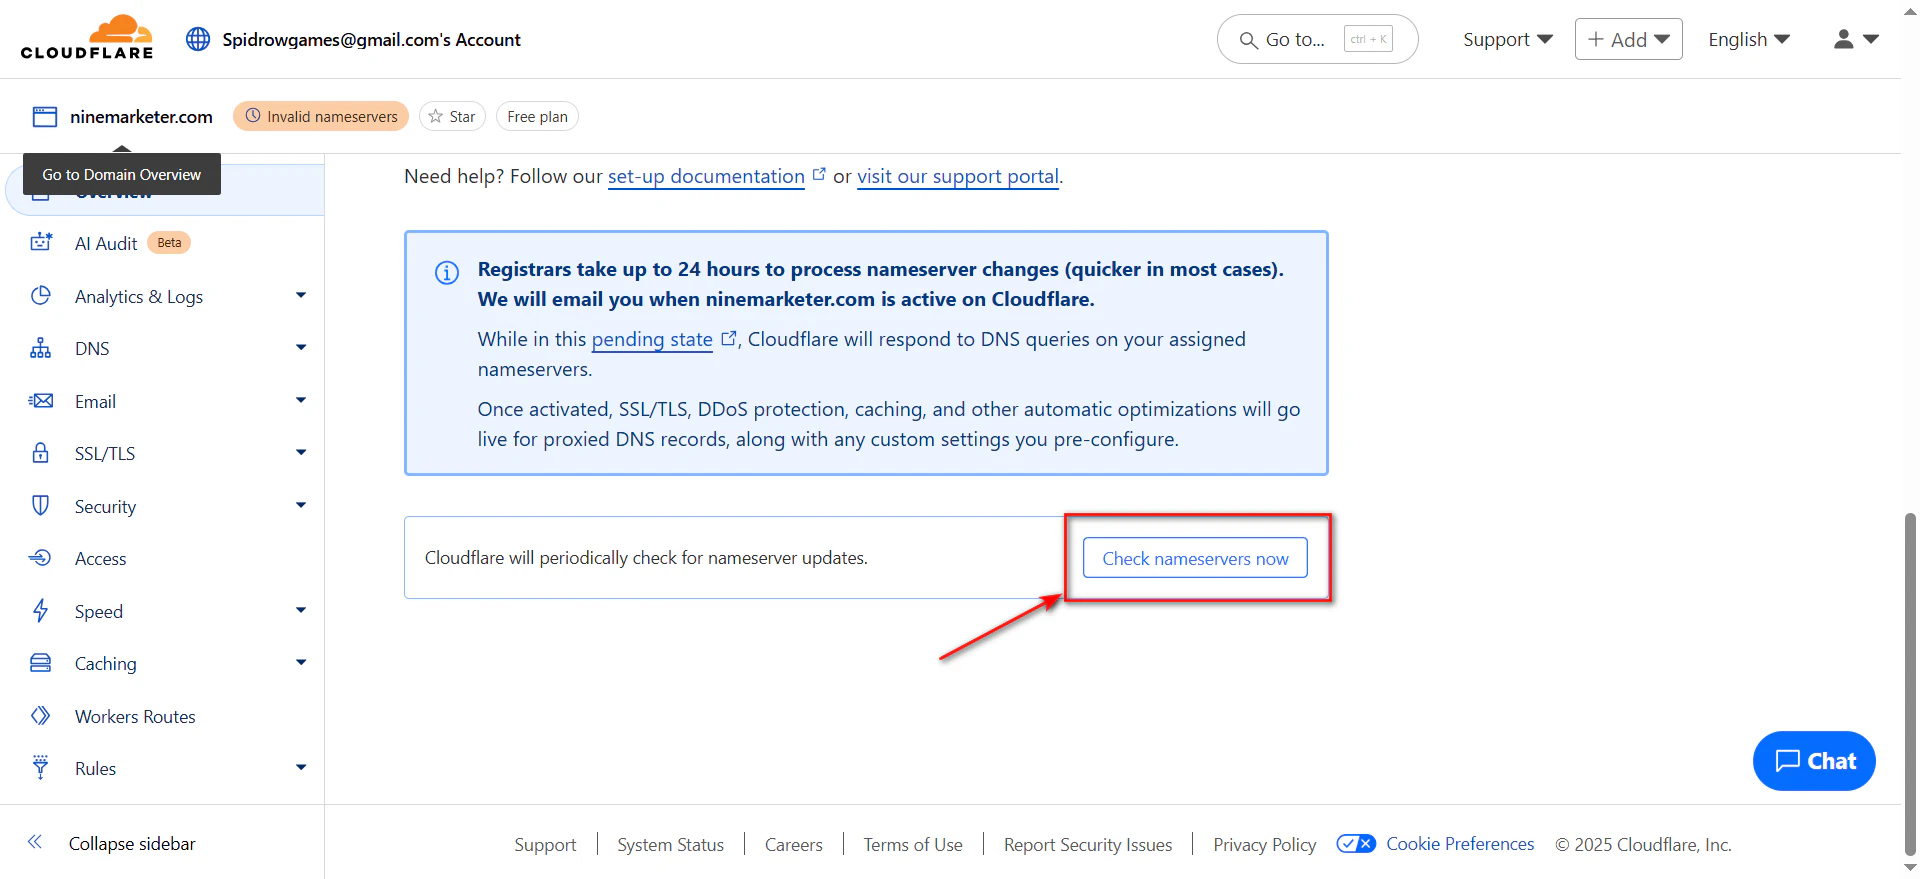Open the English language dropdown
The image size is (1920, 879).
[x=1749, y=39]
